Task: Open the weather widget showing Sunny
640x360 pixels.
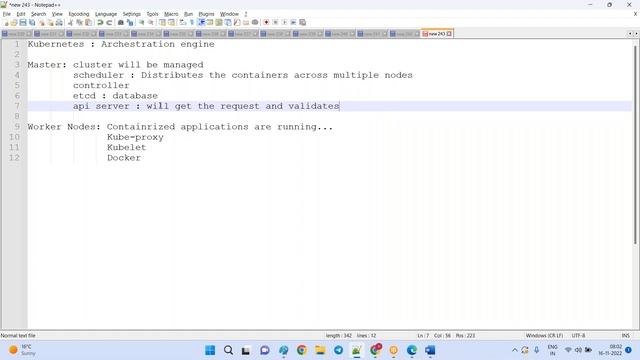Action: [x=22, y=350]
